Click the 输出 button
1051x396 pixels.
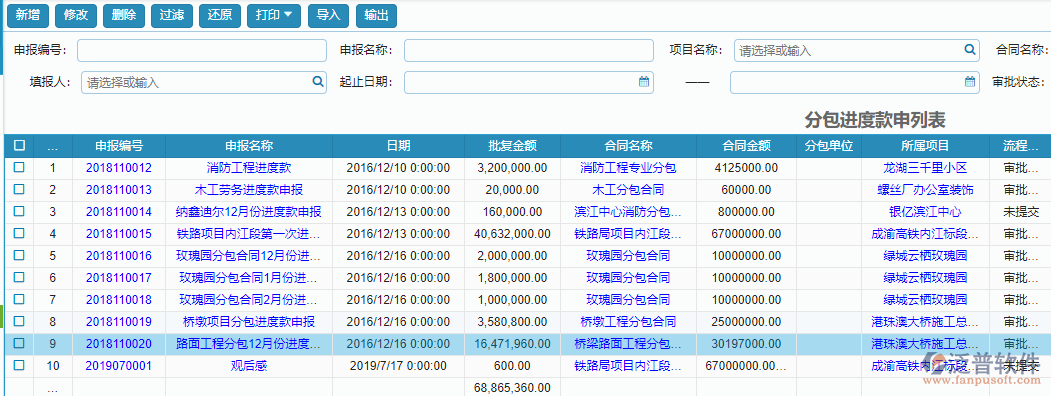(x=376, y=15)
